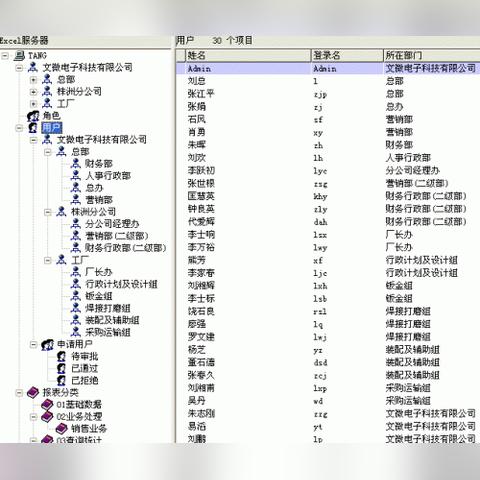480x480 pixels.
Task: Click the TANG server computer icon
Action: [x=19, y=55]
